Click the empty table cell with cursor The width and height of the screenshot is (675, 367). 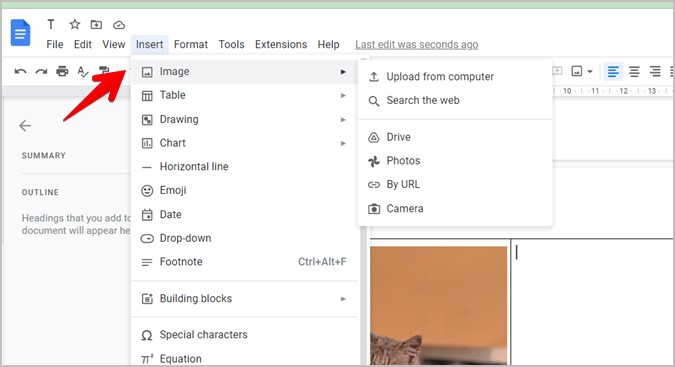tap(592, 302)
